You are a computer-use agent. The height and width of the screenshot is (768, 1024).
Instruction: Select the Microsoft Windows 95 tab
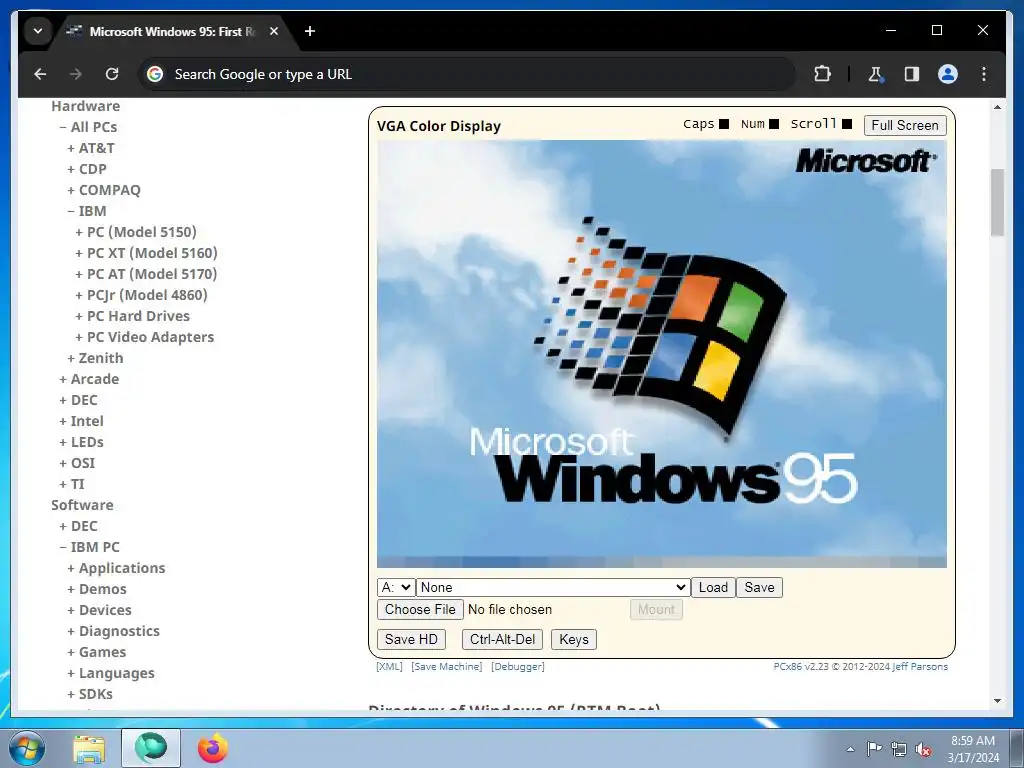click(x=171, y=31)
